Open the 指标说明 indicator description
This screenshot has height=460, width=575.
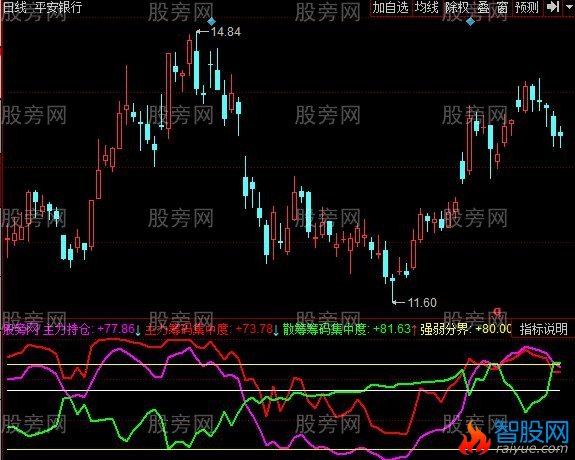pos(543,329)
